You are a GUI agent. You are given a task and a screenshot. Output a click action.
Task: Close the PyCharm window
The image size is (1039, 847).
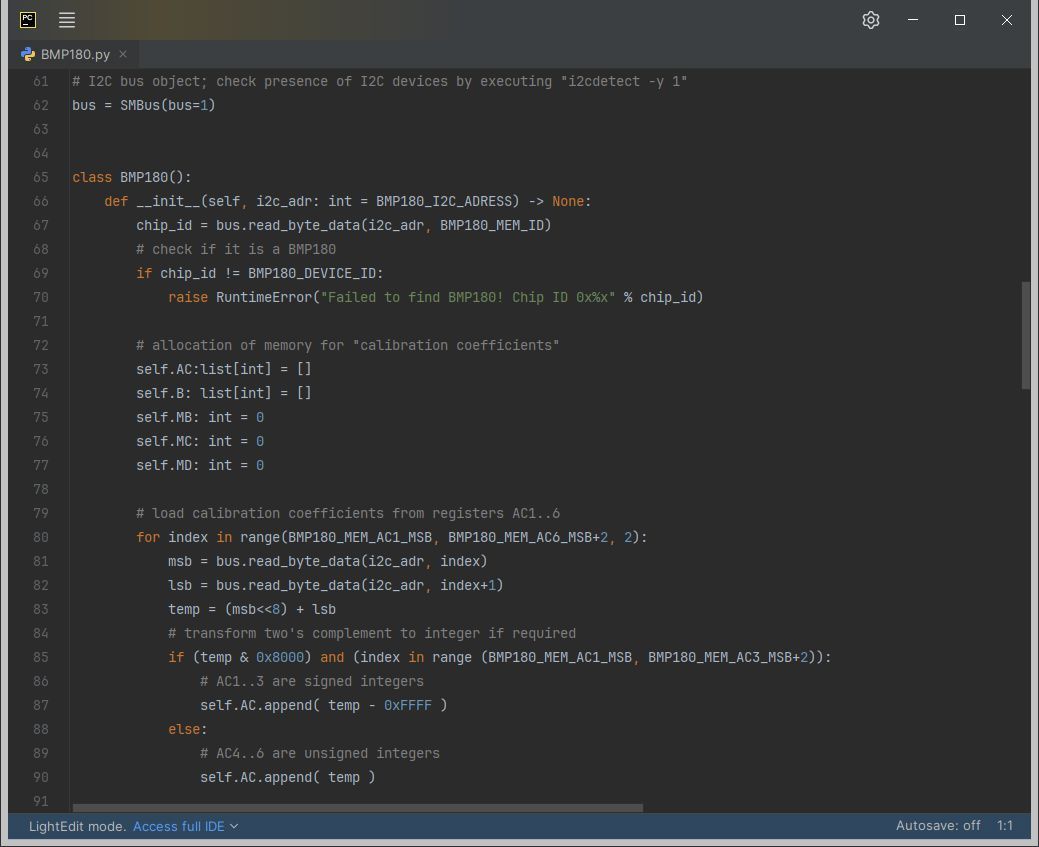pyautogui.click(x=1007, y=20)
